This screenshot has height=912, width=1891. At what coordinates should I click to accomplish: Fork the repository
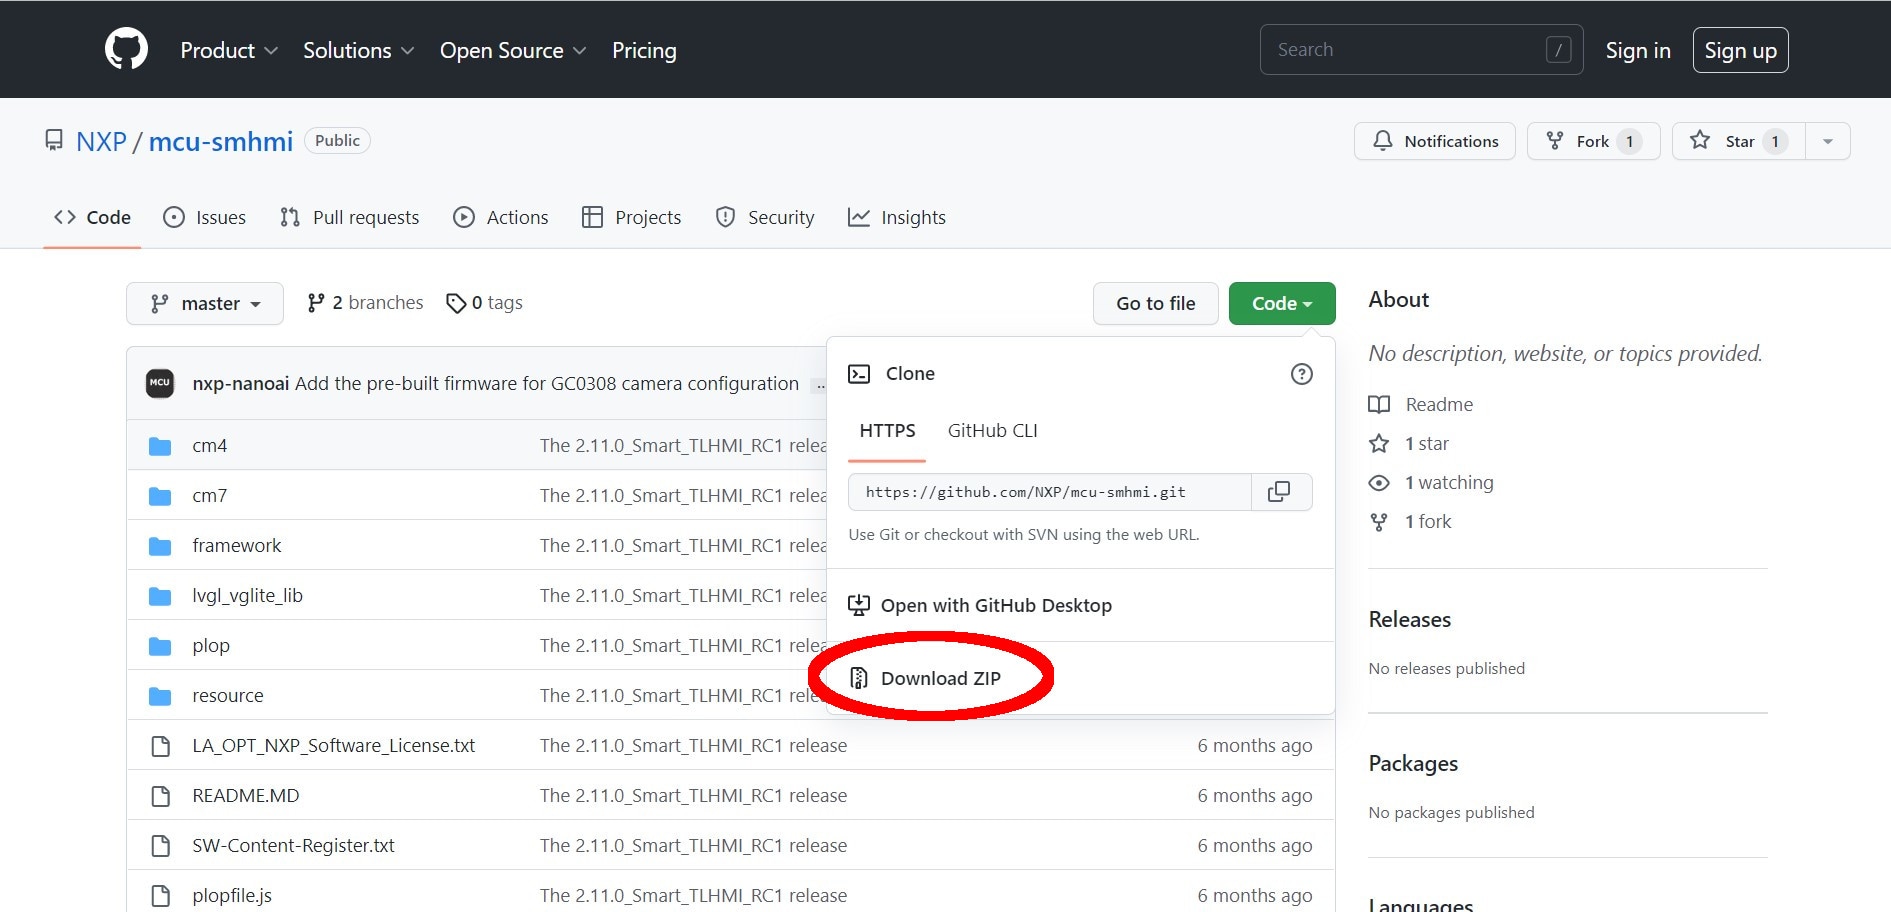[x=1592, y=141]
